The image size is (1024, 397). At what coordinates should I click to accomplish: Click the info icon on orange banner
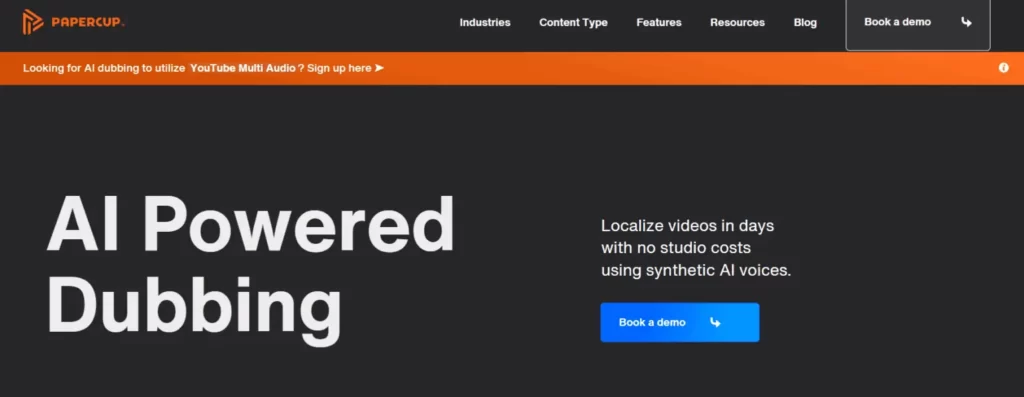coord(1004,68)
